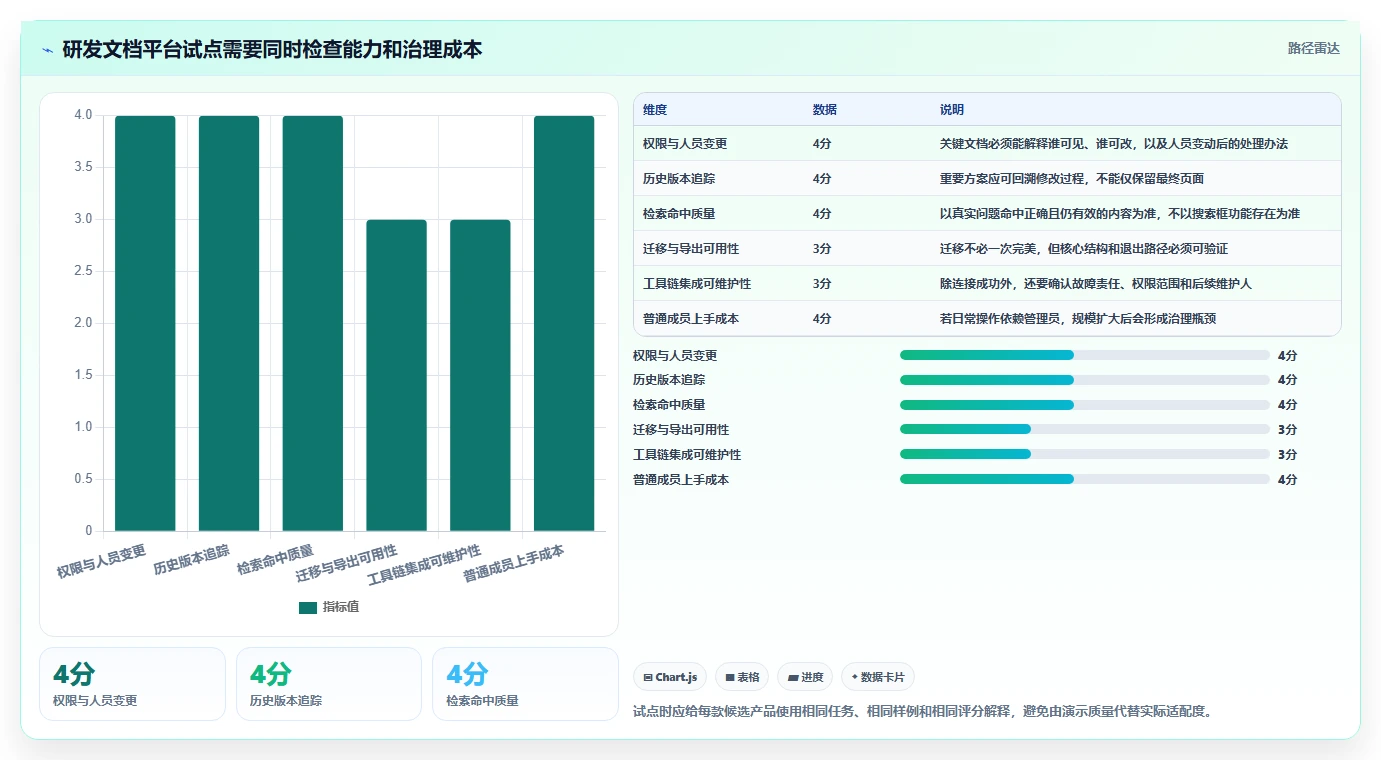
Task: Click the 普通成员上手成本 bar in the chart
Action: click(x=564, y=323)
